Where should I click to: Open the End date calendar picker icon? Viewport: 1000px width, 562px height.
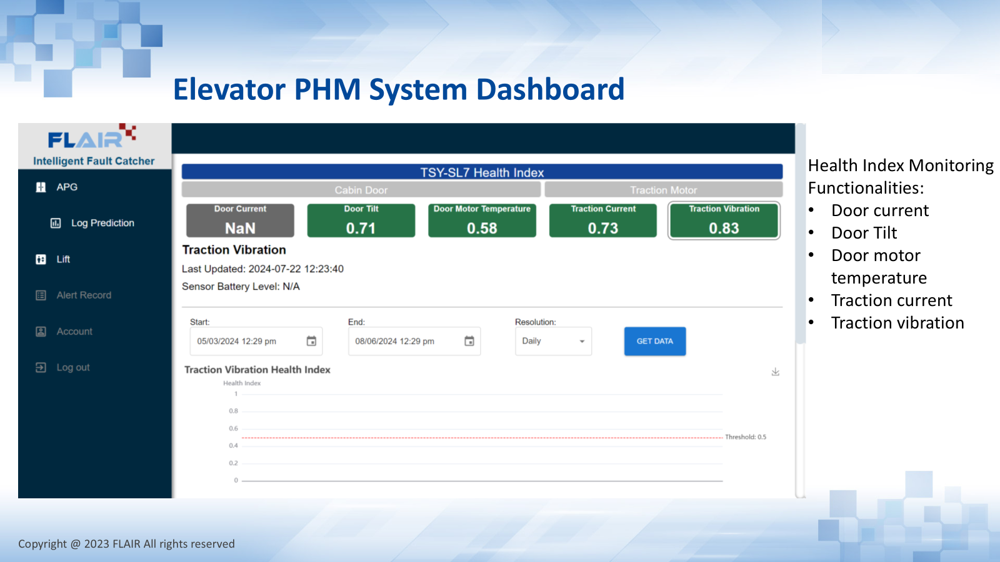pos(469,341)
